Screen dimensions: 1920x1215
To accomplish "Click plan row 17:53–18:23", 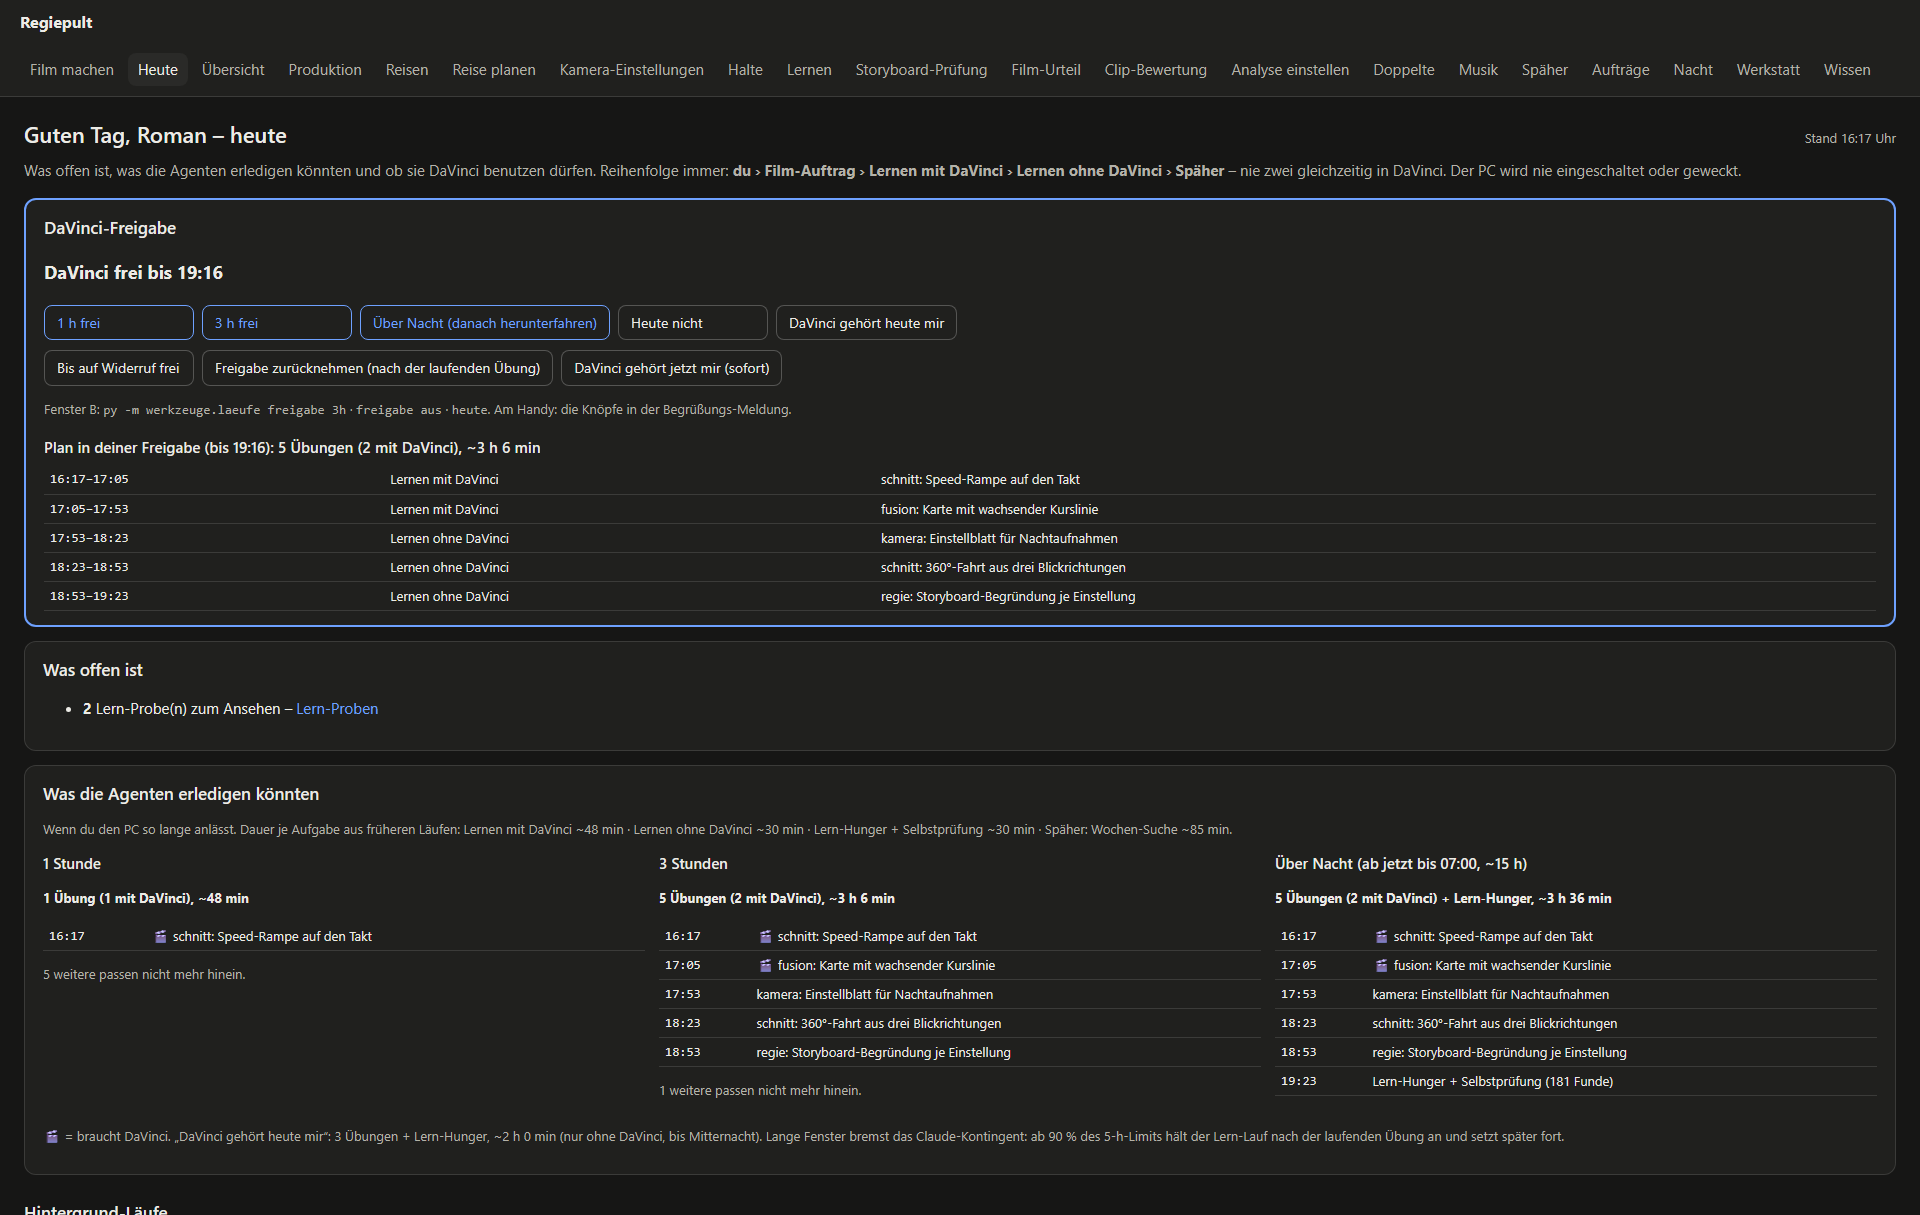I will (x=960, y=538).
